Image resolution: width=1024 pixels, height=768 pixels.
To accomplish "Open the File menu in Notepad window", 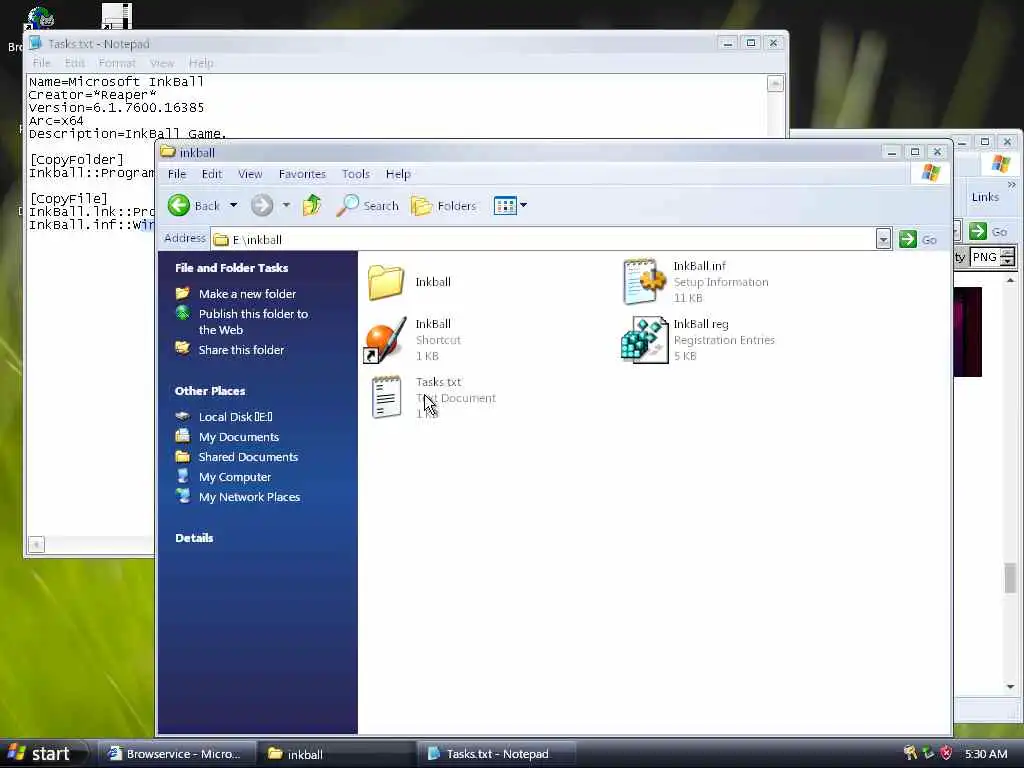I will [x=41, y=63].
